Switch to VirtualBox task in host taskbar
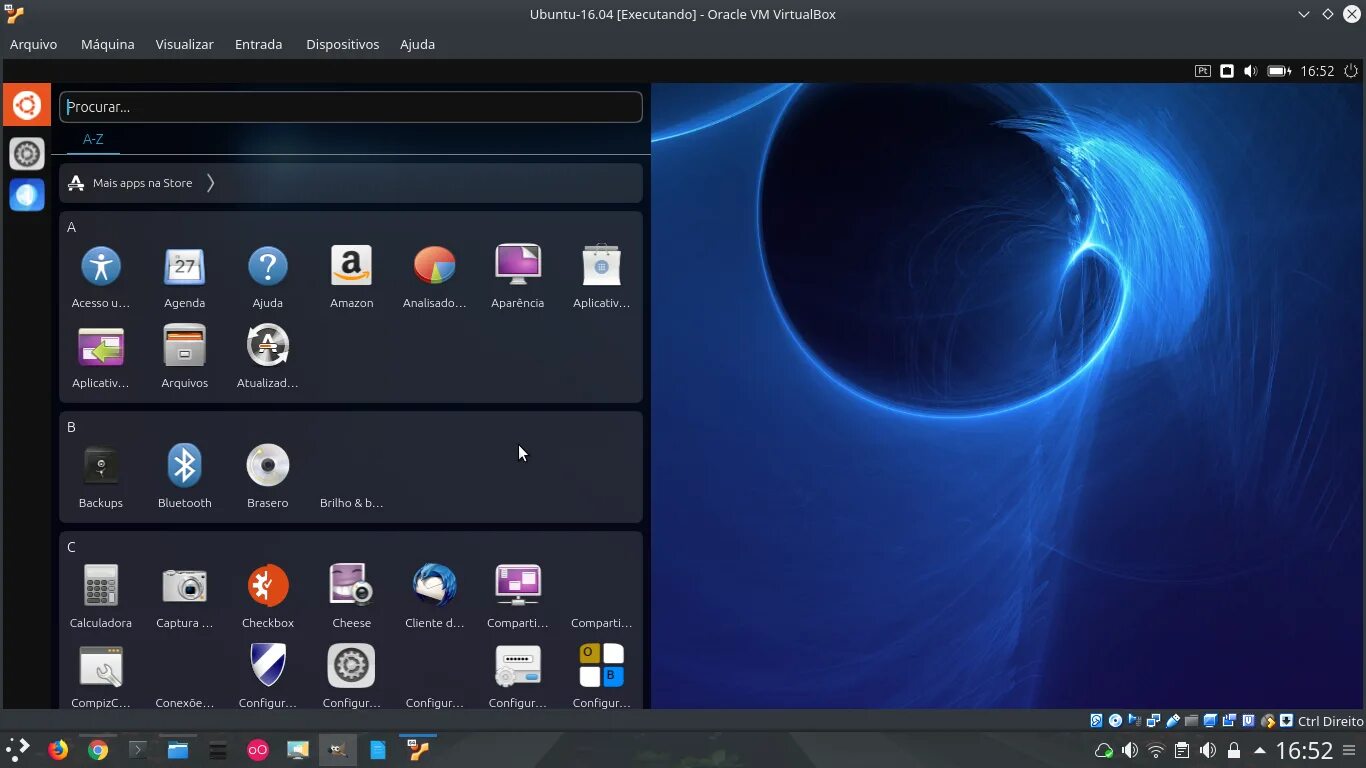 click(x=418, y=749)
